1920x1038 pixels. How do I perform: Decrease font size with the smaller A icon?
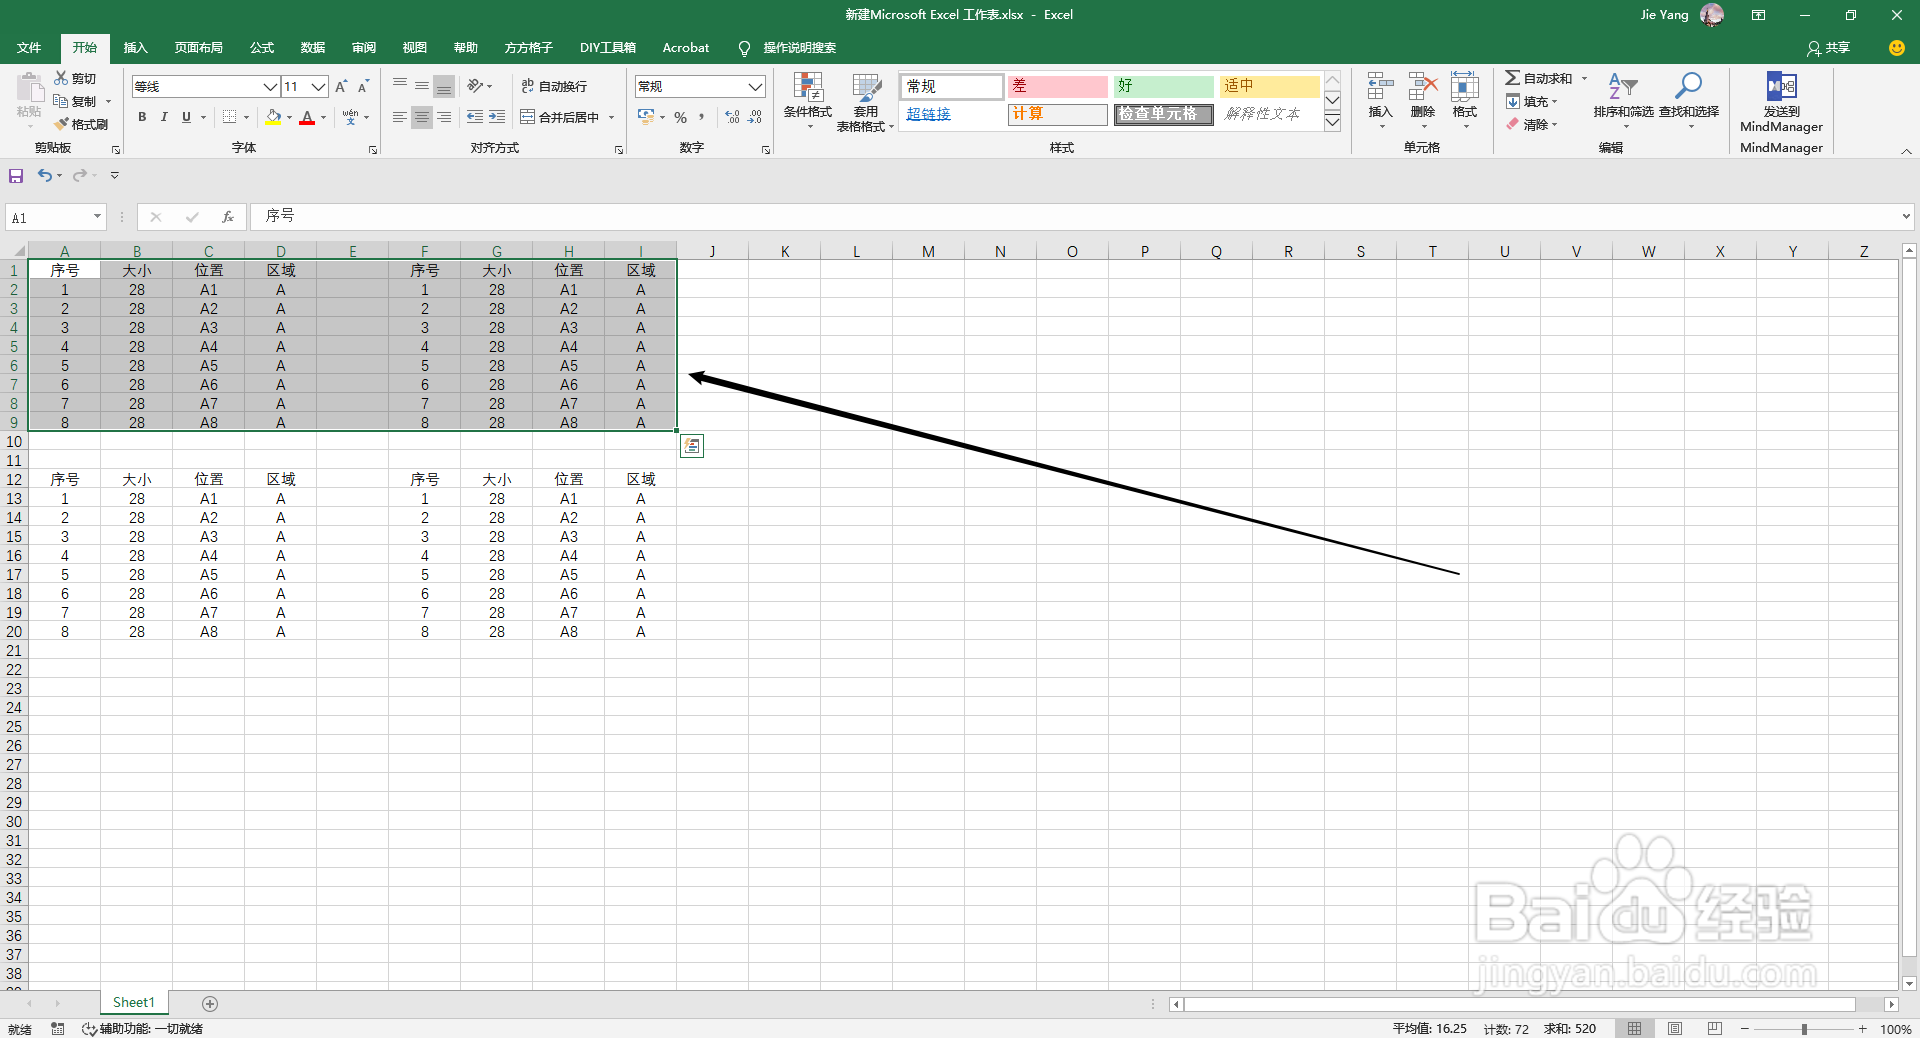(x=363, y=87)
